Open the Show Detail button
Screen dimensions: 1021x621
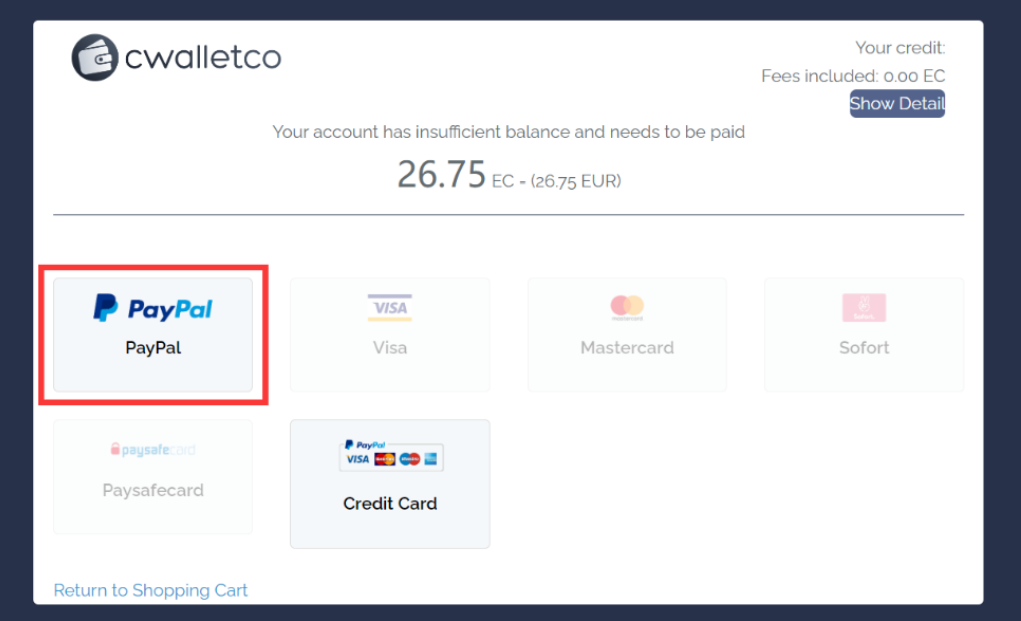(x=897, y=104)
